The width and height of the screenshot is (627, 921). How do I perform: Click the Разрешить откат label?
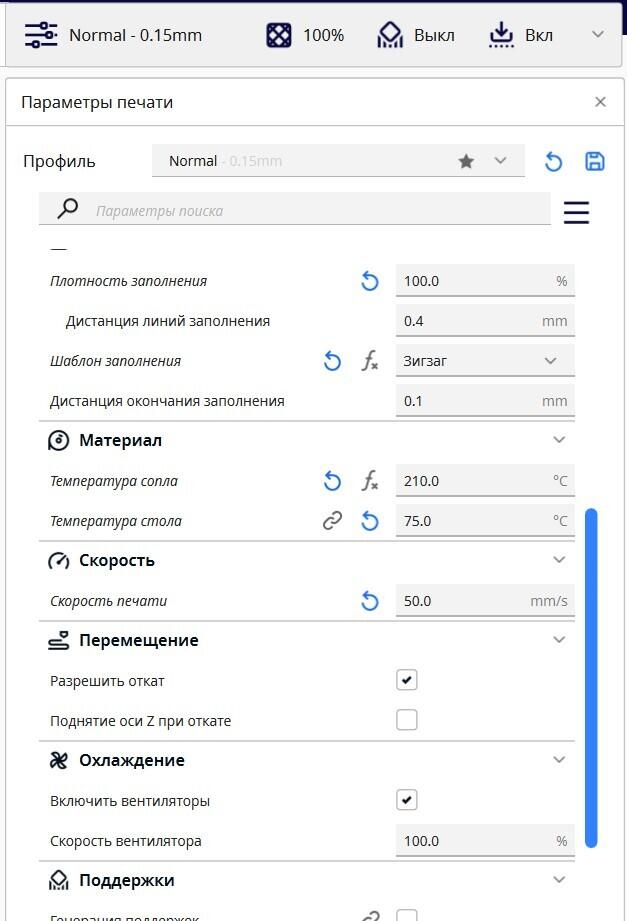point(107,681)
